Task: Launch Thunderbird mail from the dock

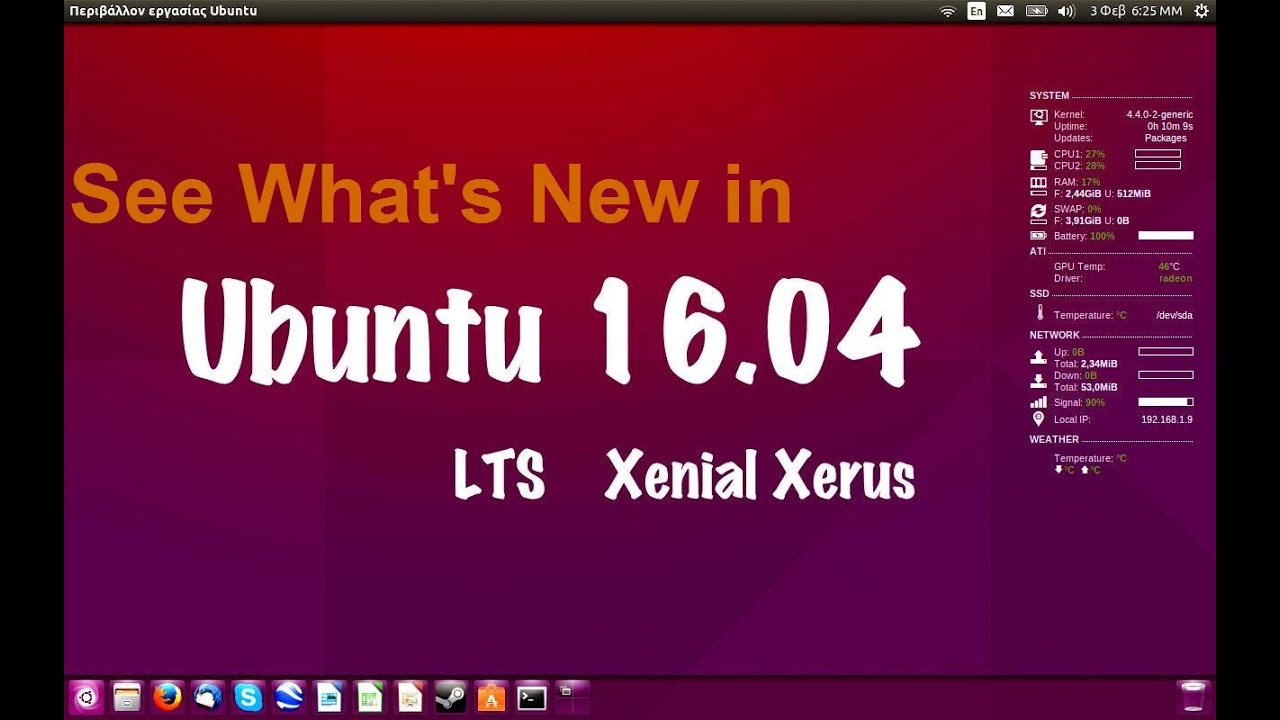Action: [208, 697]
